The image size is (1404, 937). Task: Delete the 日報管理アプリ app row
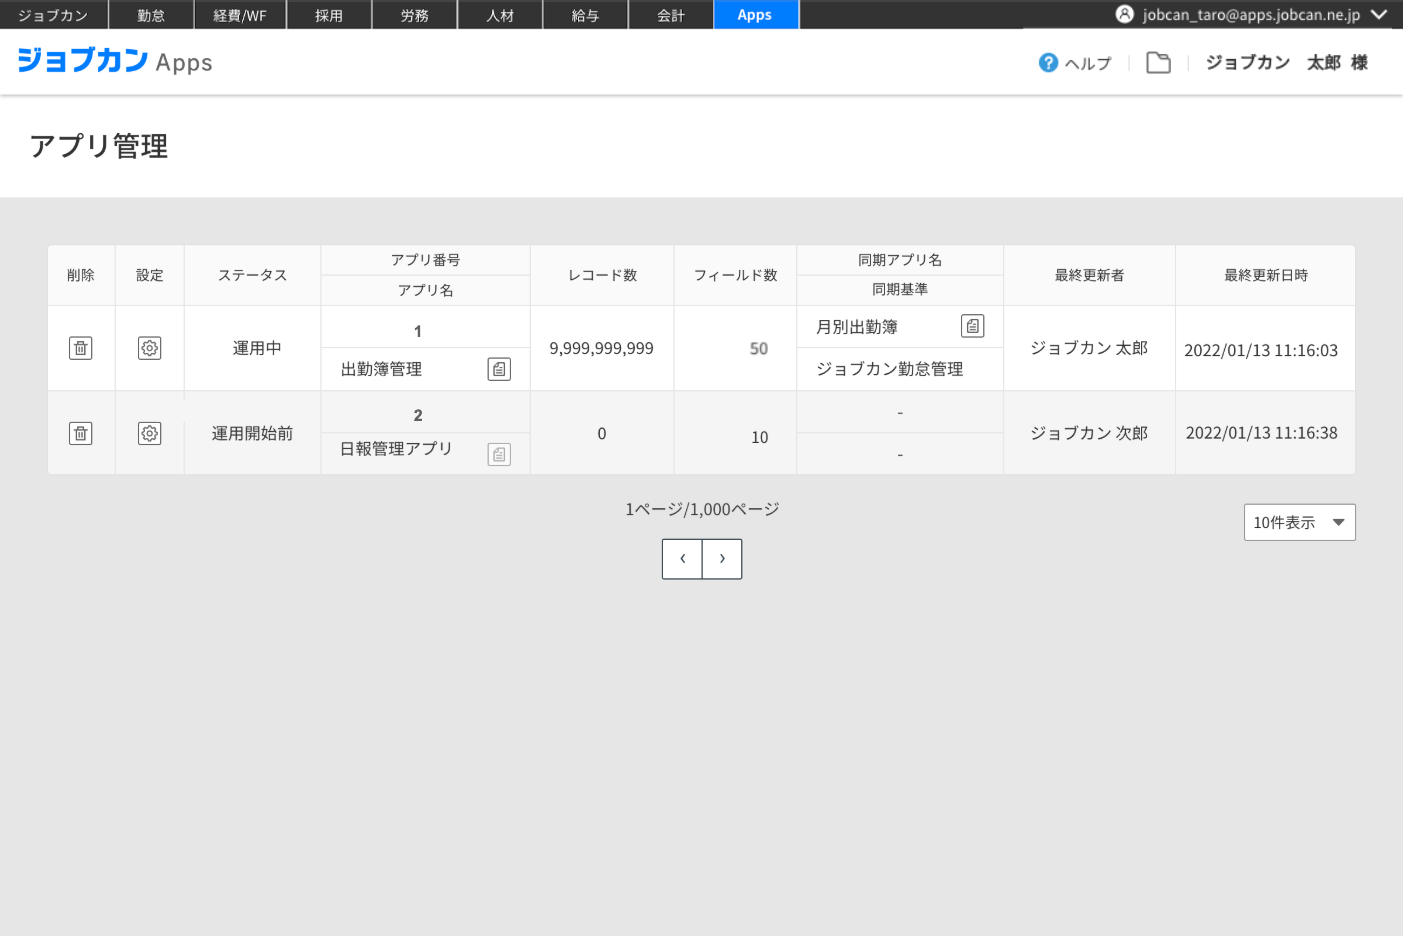click(81, 433)
